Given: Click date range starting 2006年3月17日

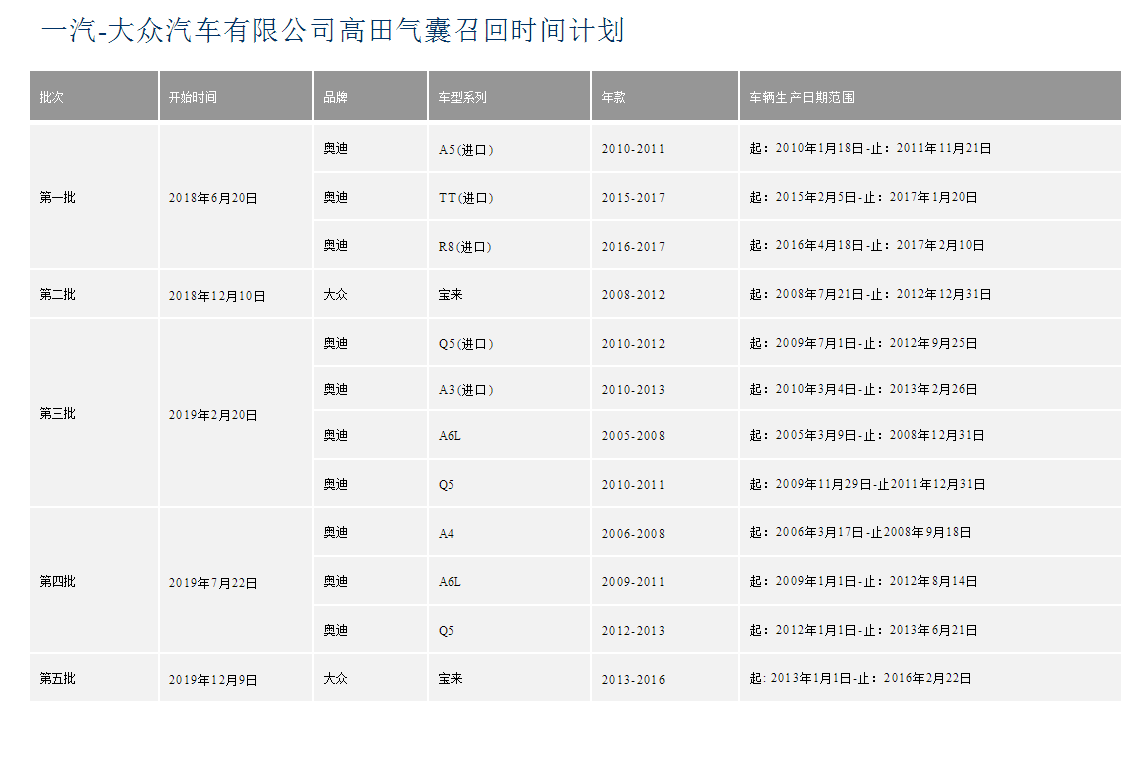Looking at the screenshot, I should (x=860, y=532).
